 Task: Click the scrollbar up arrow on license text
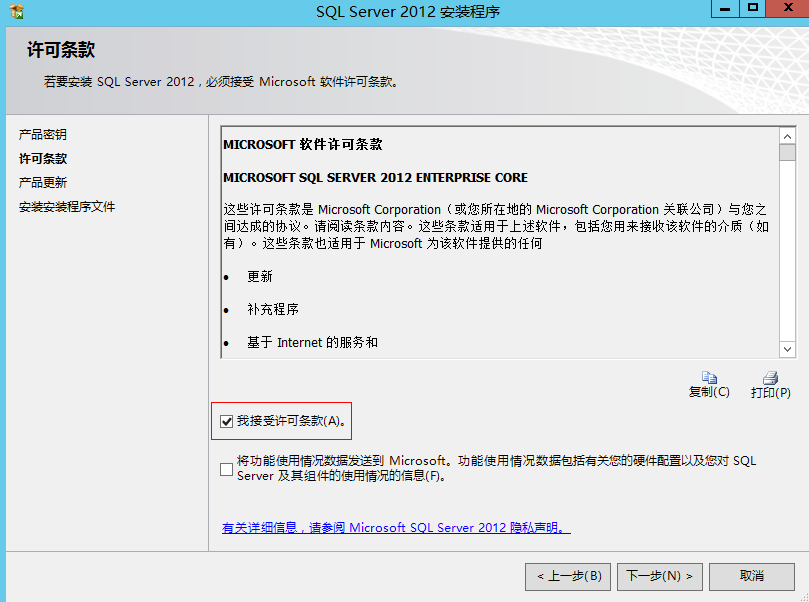(x=787, y=138)
